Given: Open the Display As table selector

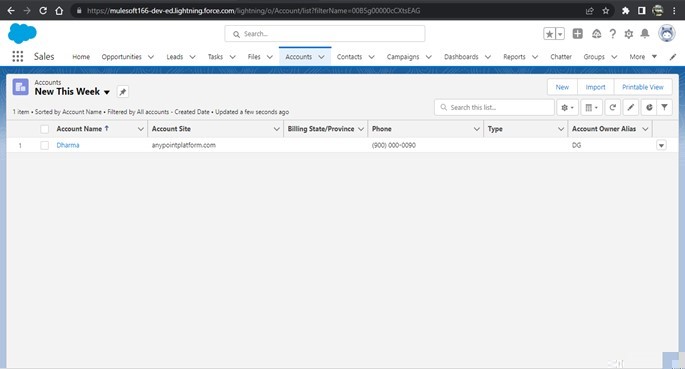Looking at the screenshot, I should point(592,107).
